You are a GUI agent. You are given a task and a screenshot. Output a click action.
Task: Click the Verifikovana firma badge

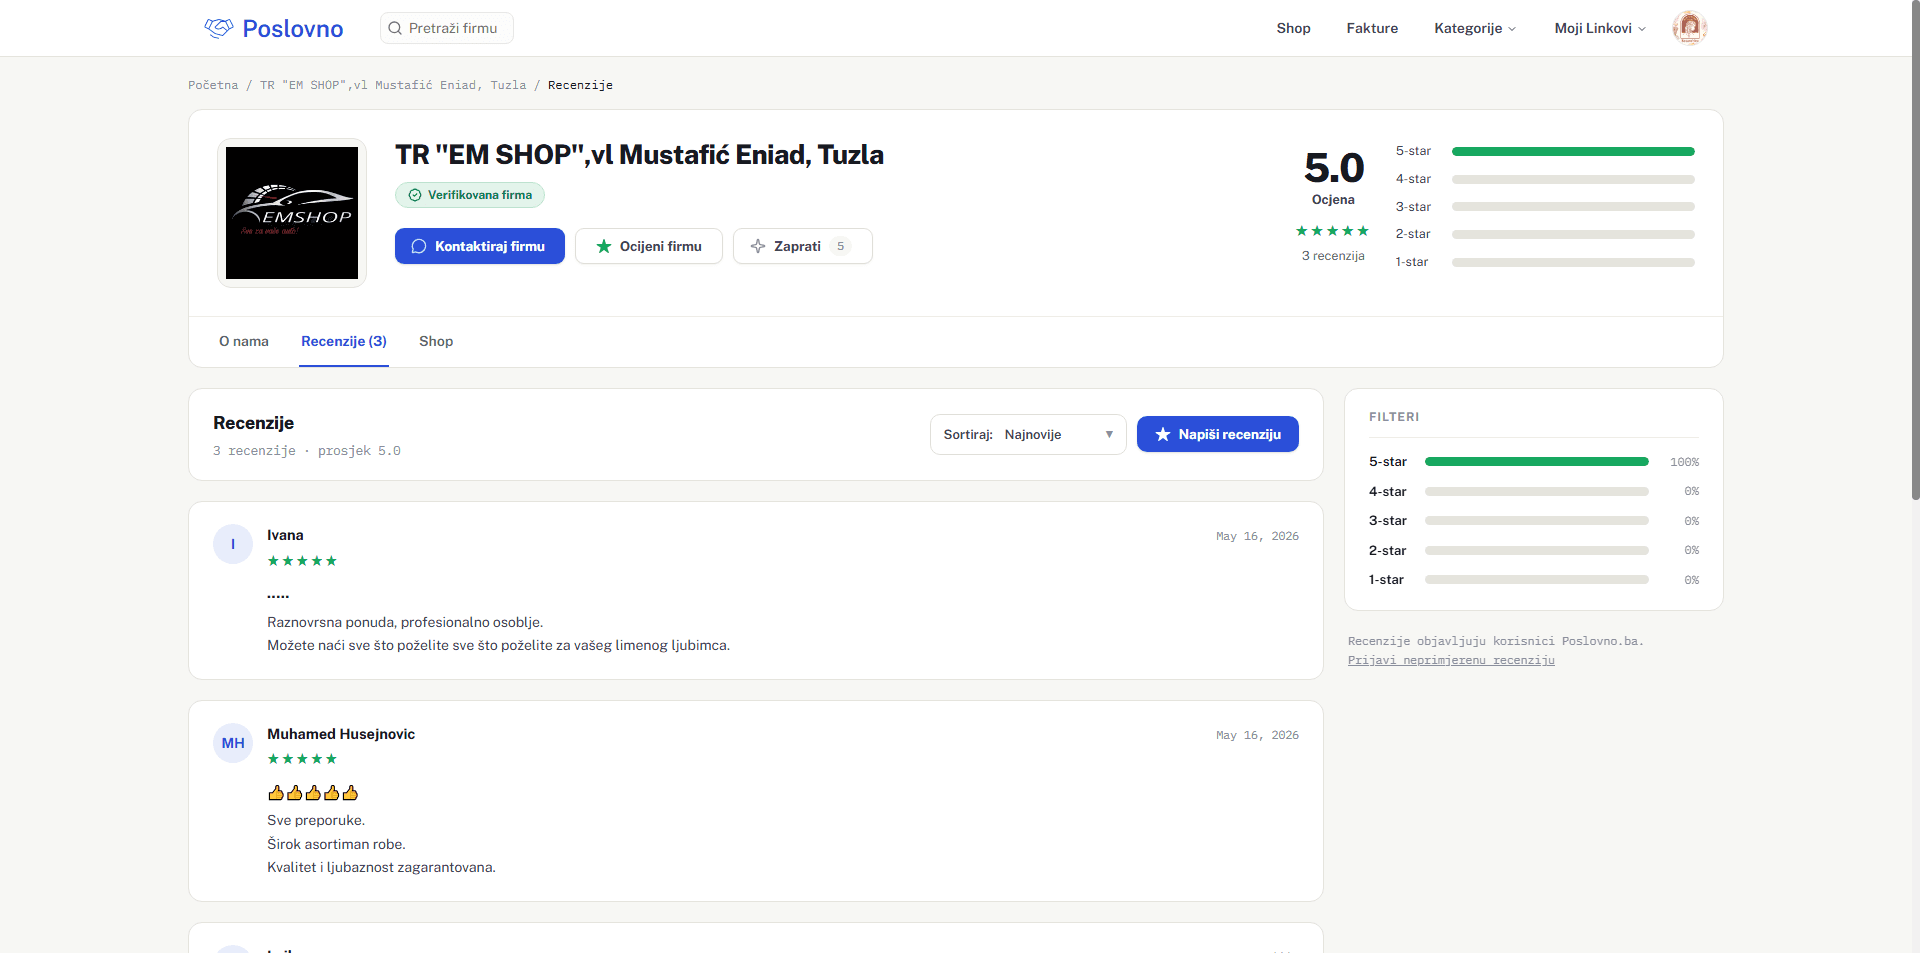470,195
